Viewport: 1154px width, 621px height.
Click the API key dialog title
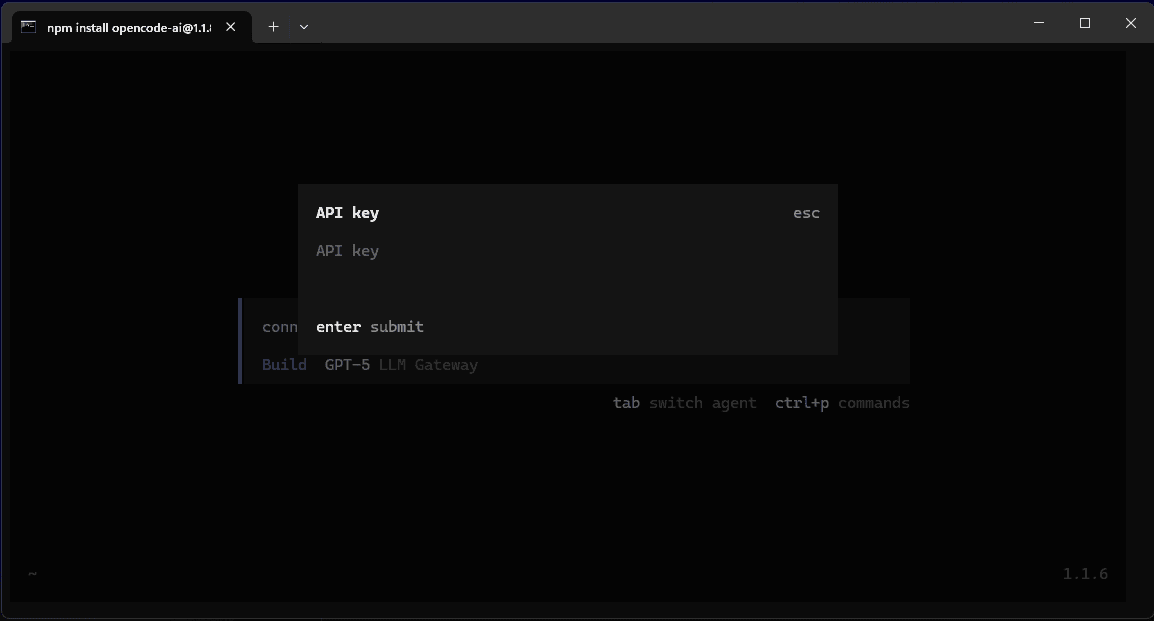point(347,212)
